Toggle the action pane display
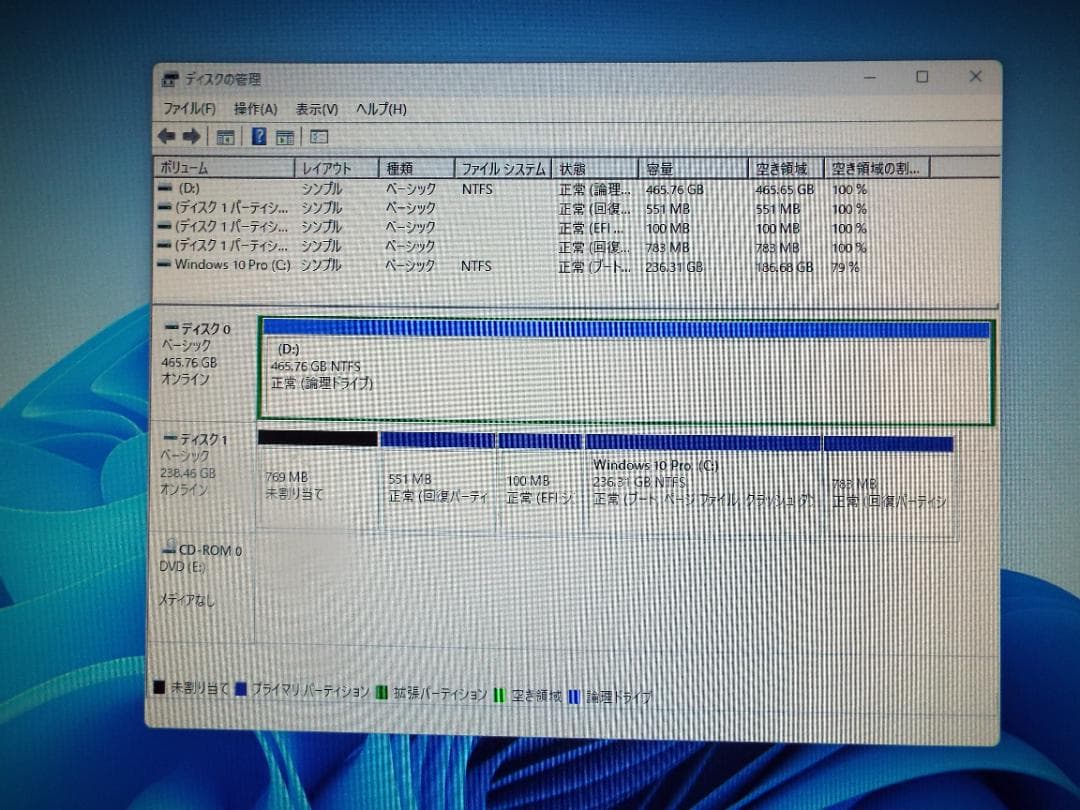 [284, 137]
